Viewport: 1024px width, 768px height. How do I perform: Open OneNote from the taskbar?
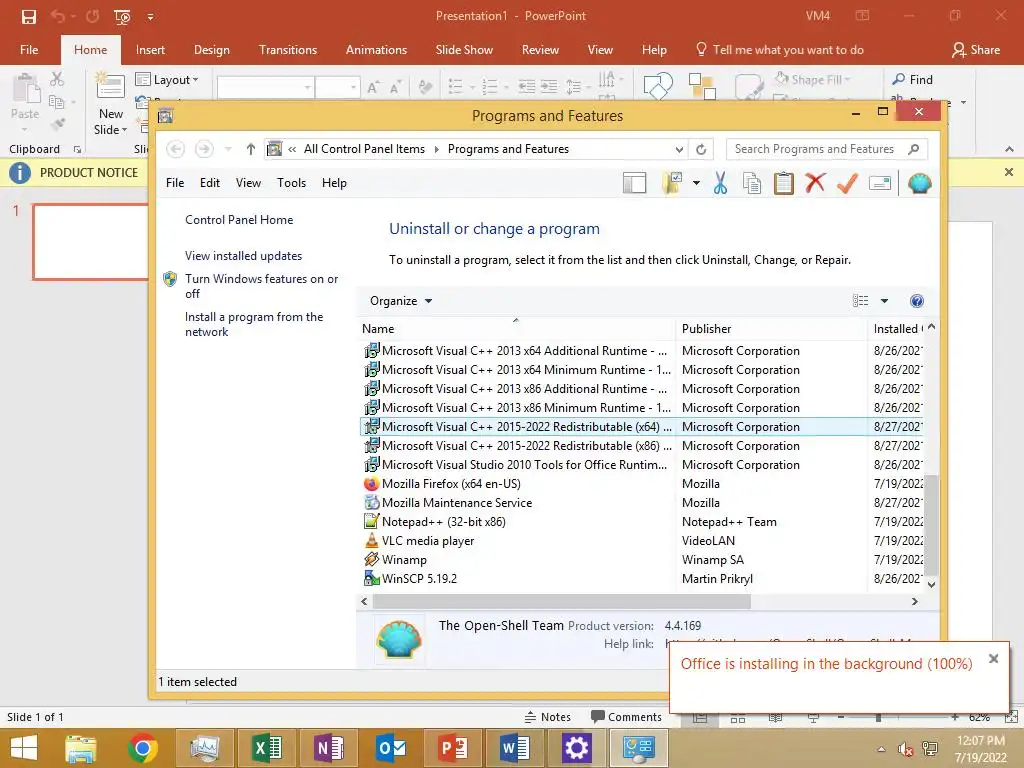[x=328, y=748]
